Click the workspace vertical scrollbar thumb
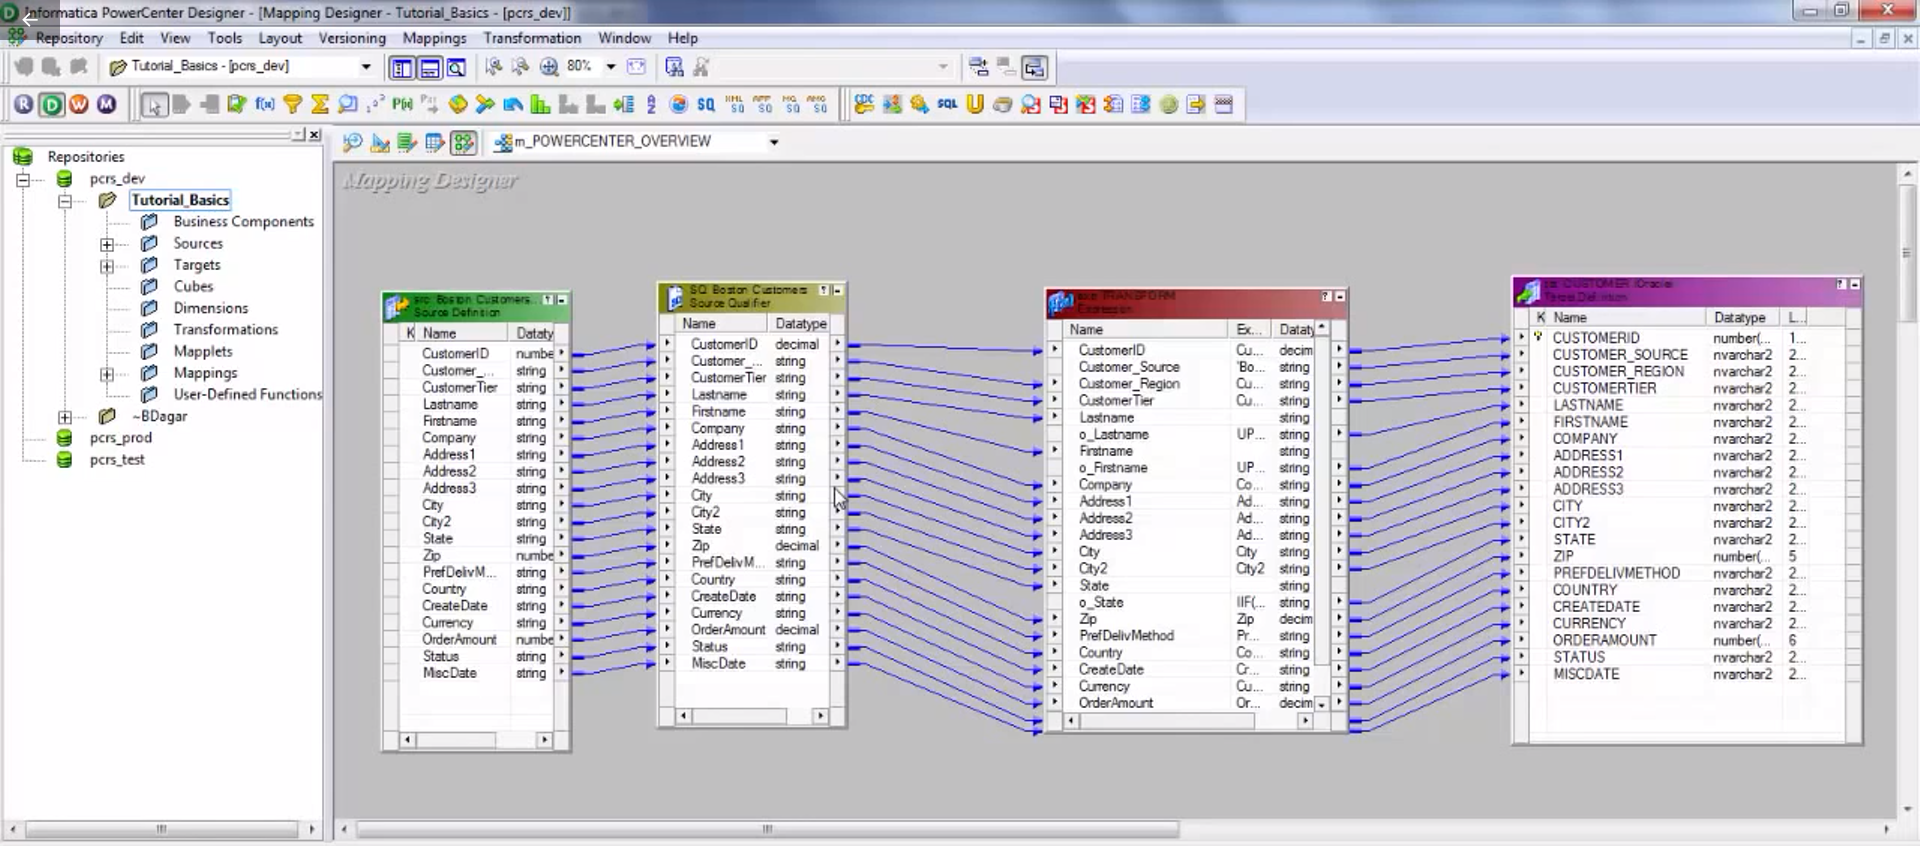 1907,251
